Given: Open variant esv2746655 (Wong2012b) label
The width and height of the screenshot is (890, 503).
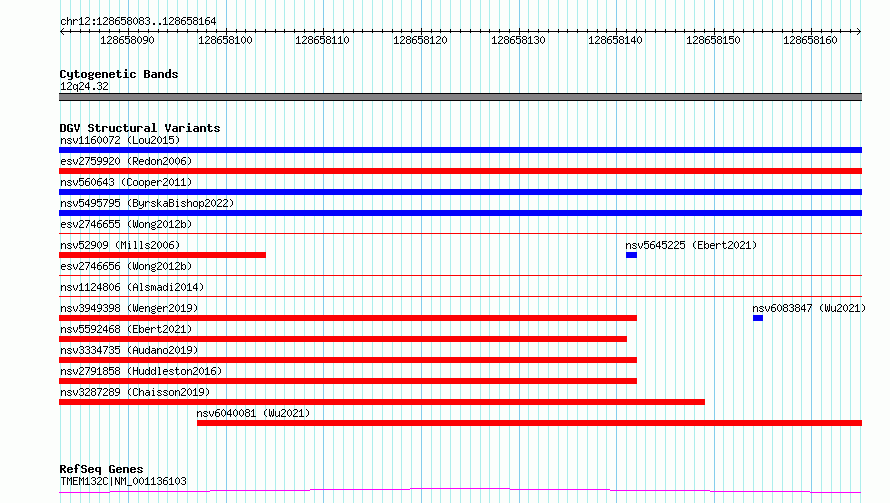Looking at the screenshot, I should 126,224.
